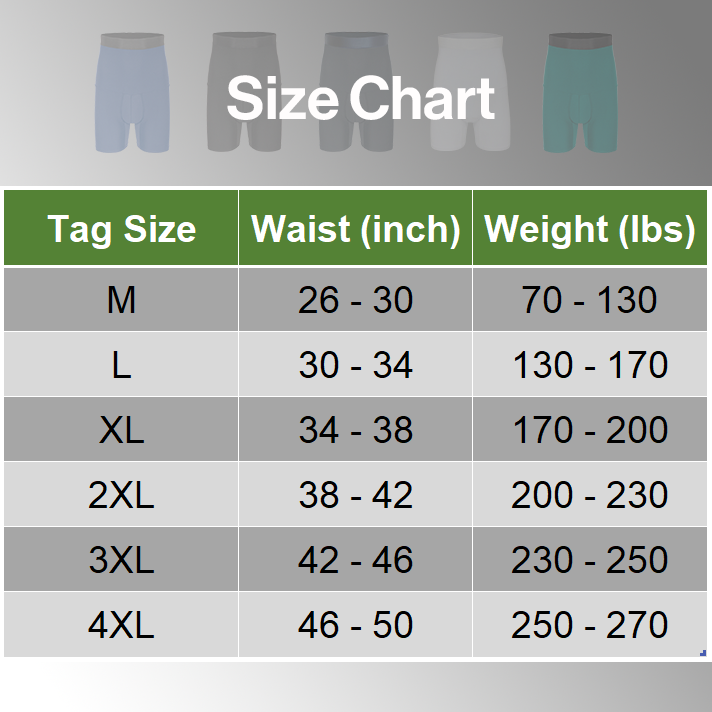
Task: Click the light blue boxer shorts image
Action: point(133,92)
